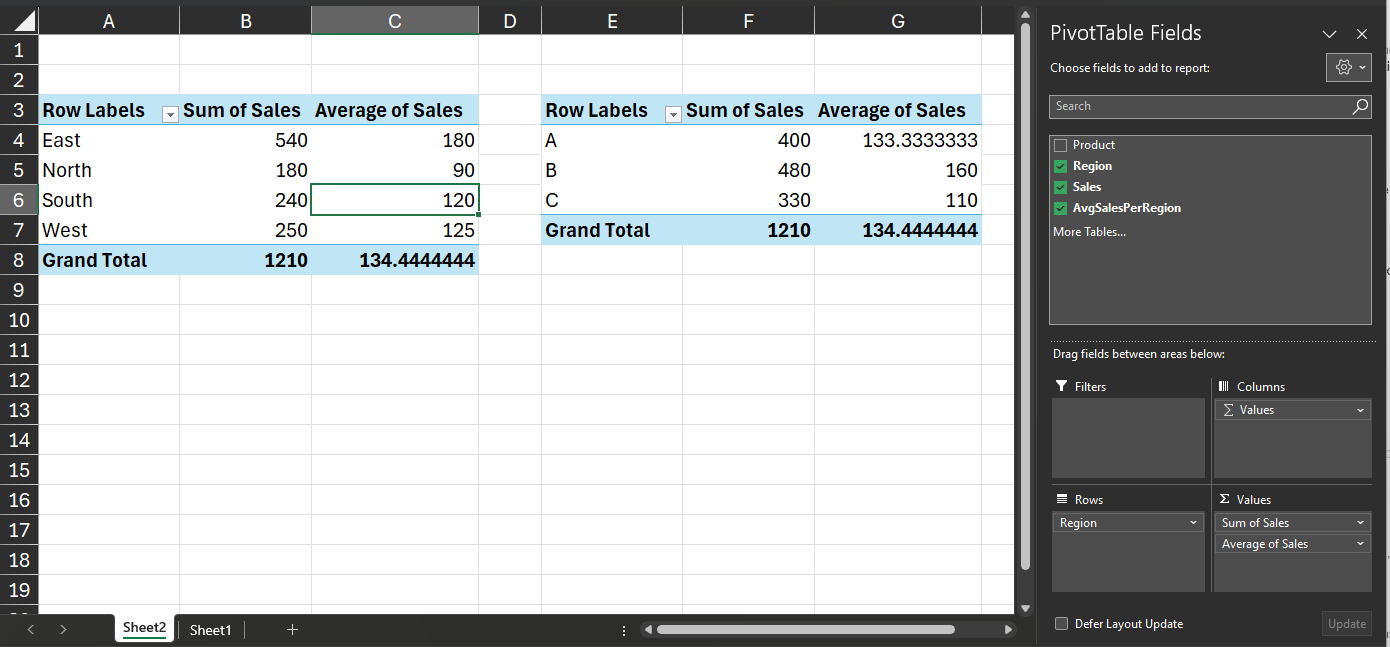The width and height of the screenshot is (1390, 647).
Task: Go to next sheet navigation arrow
Action: point(63,630)
